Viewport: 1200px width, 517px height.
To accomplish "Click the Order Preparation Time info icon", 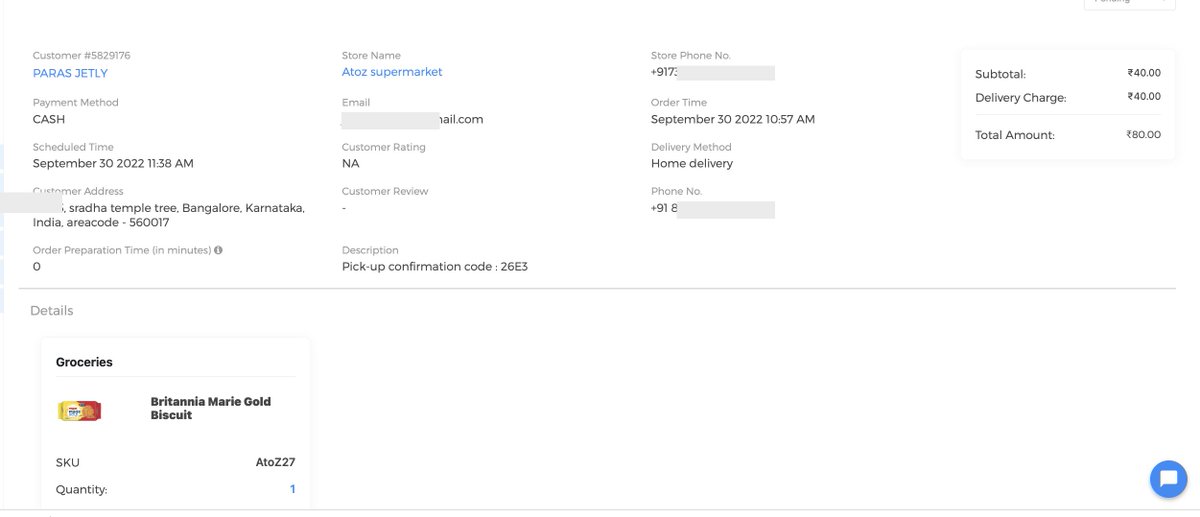I will tap(218, 250).
